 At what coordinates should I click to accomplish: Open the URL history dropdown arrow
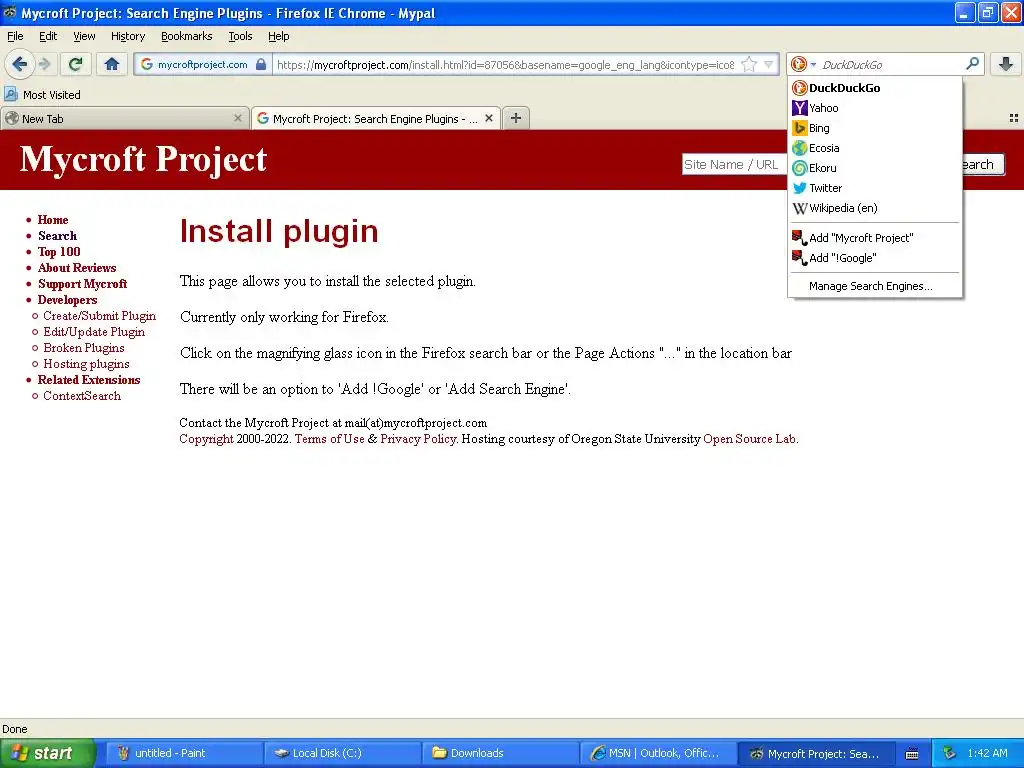click(x=769, y=64)
